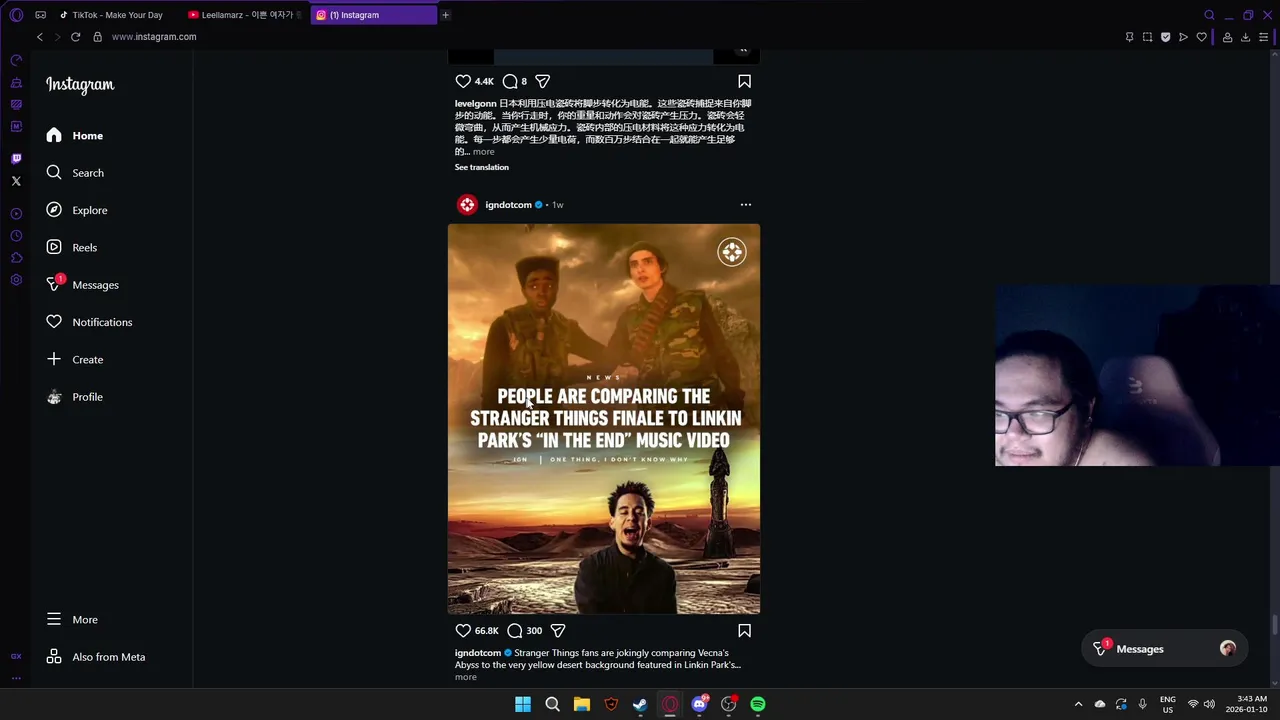The width and height of the screenshot is (1280, 720).
Task: Click the send/flow arrow toolbar icon
Action: 1183,37
